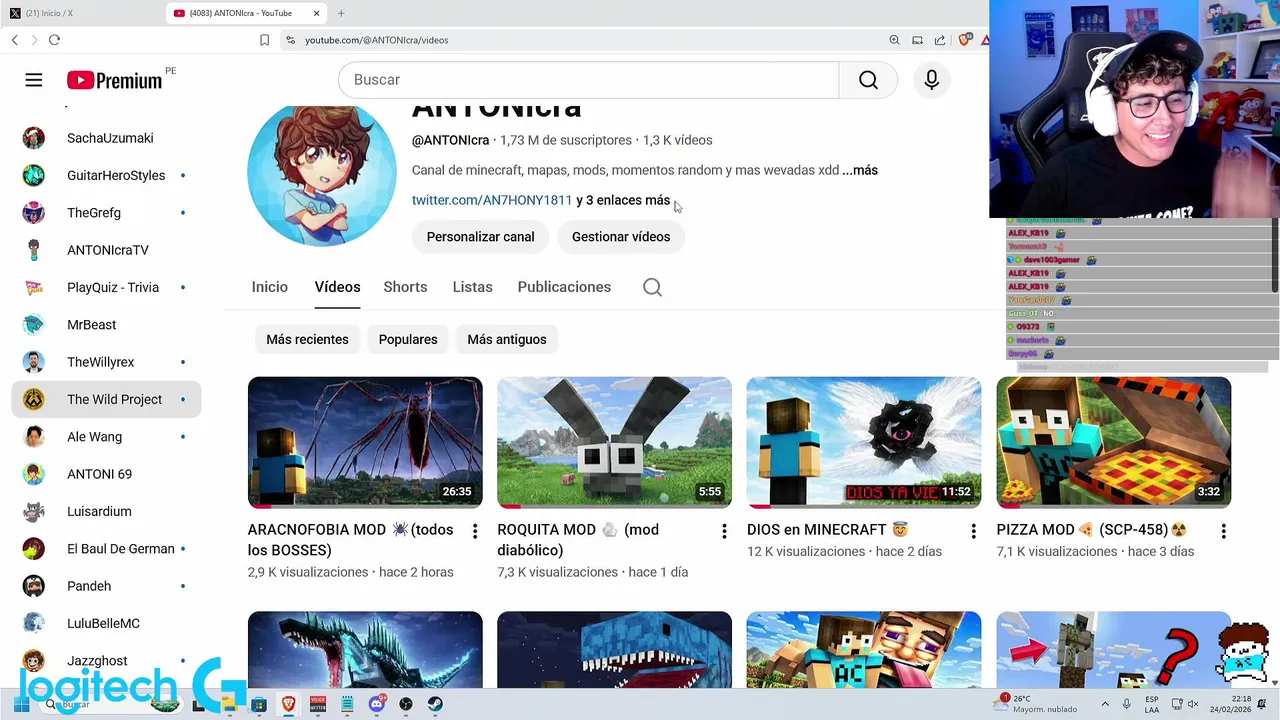
Task: Open DIOS en MINECRAFT video thumbnail
Action: 864,442
